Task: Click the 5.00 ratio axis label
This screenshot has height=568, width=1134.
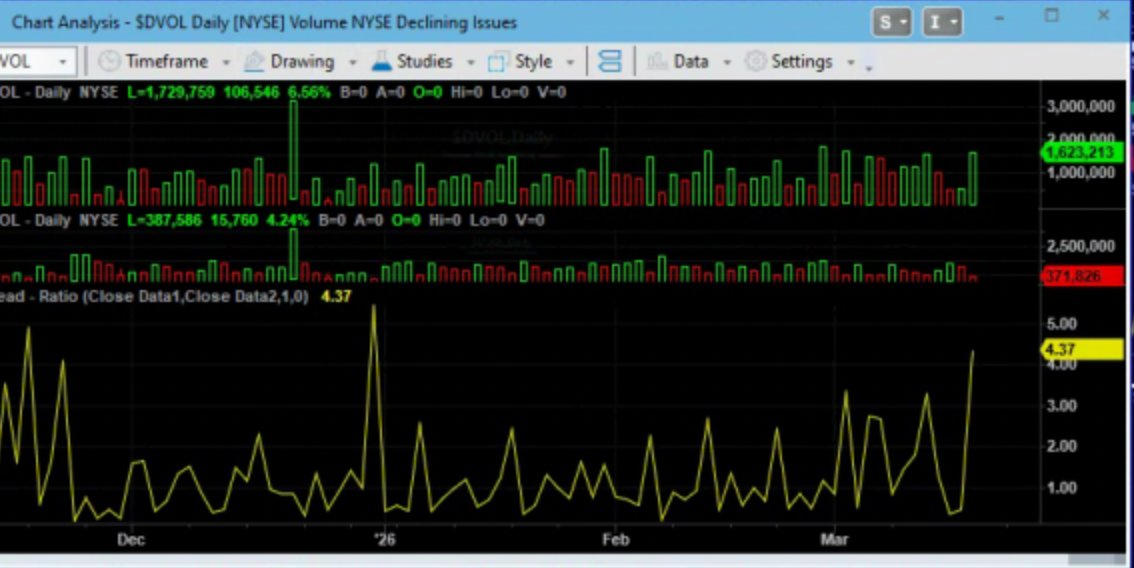Action: [1062, 323]
